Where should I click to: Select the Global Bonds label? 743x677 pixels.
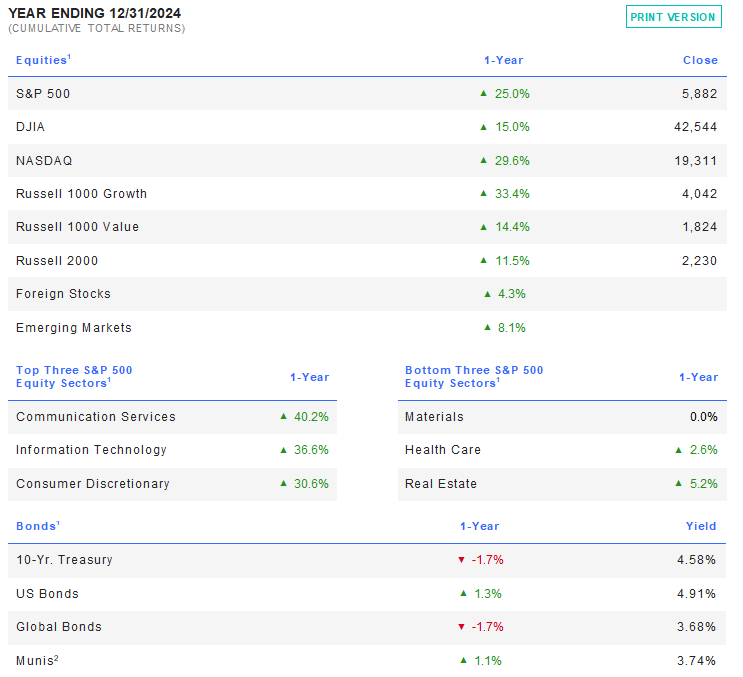click(x=59, y=627)
